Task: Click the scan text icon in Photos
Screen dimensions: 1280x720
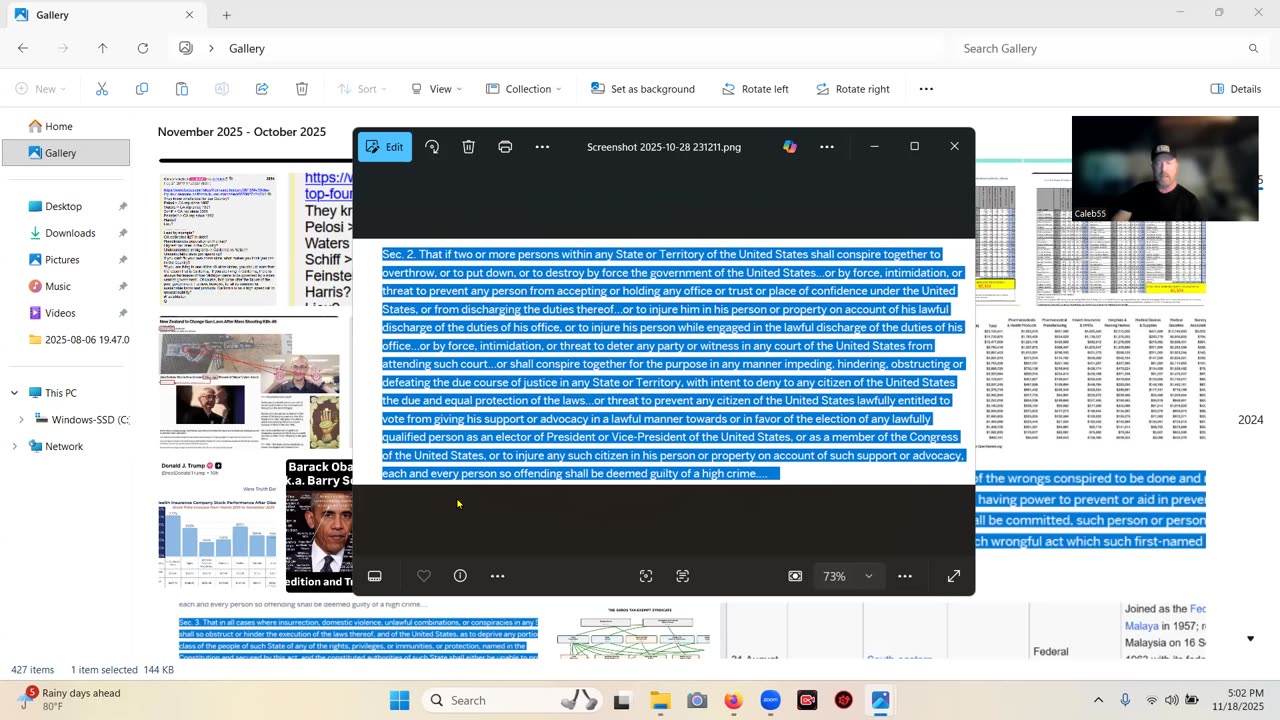Action: click(683, 576)
